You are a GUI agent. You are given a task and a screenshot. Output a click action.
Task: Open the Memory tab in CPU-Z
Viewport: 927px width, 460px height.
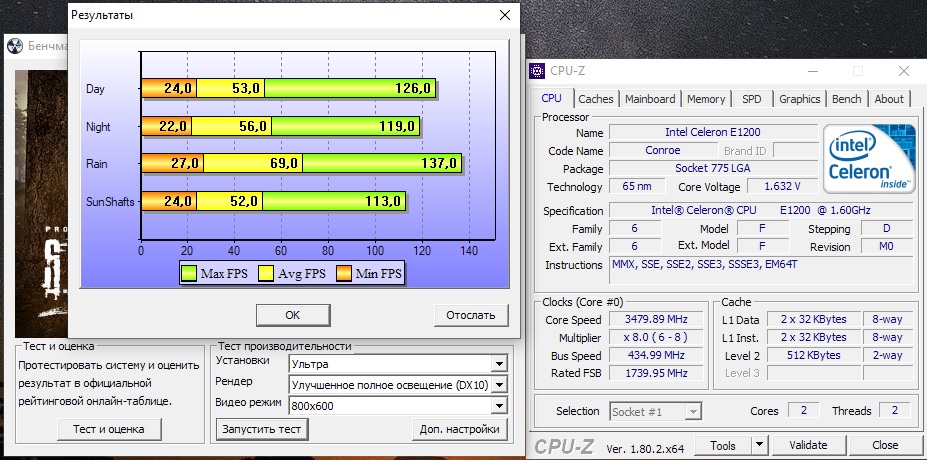coord(706,99)
